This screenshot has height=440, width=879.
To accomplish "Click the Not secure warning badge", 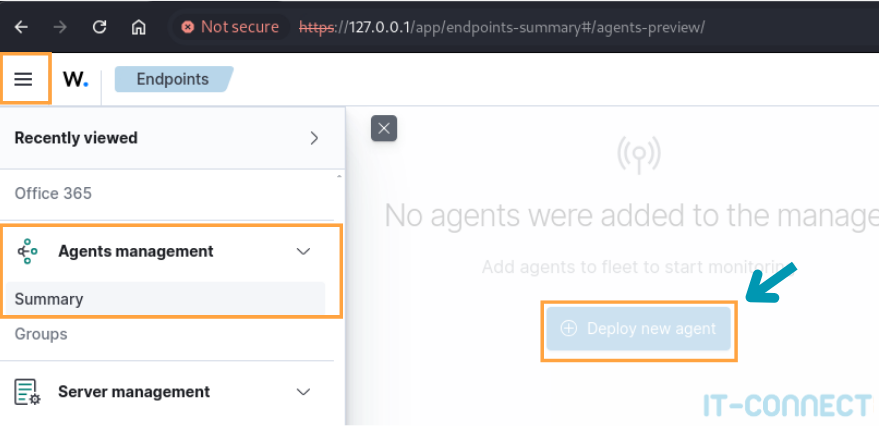I will click(x=229, y=27).
